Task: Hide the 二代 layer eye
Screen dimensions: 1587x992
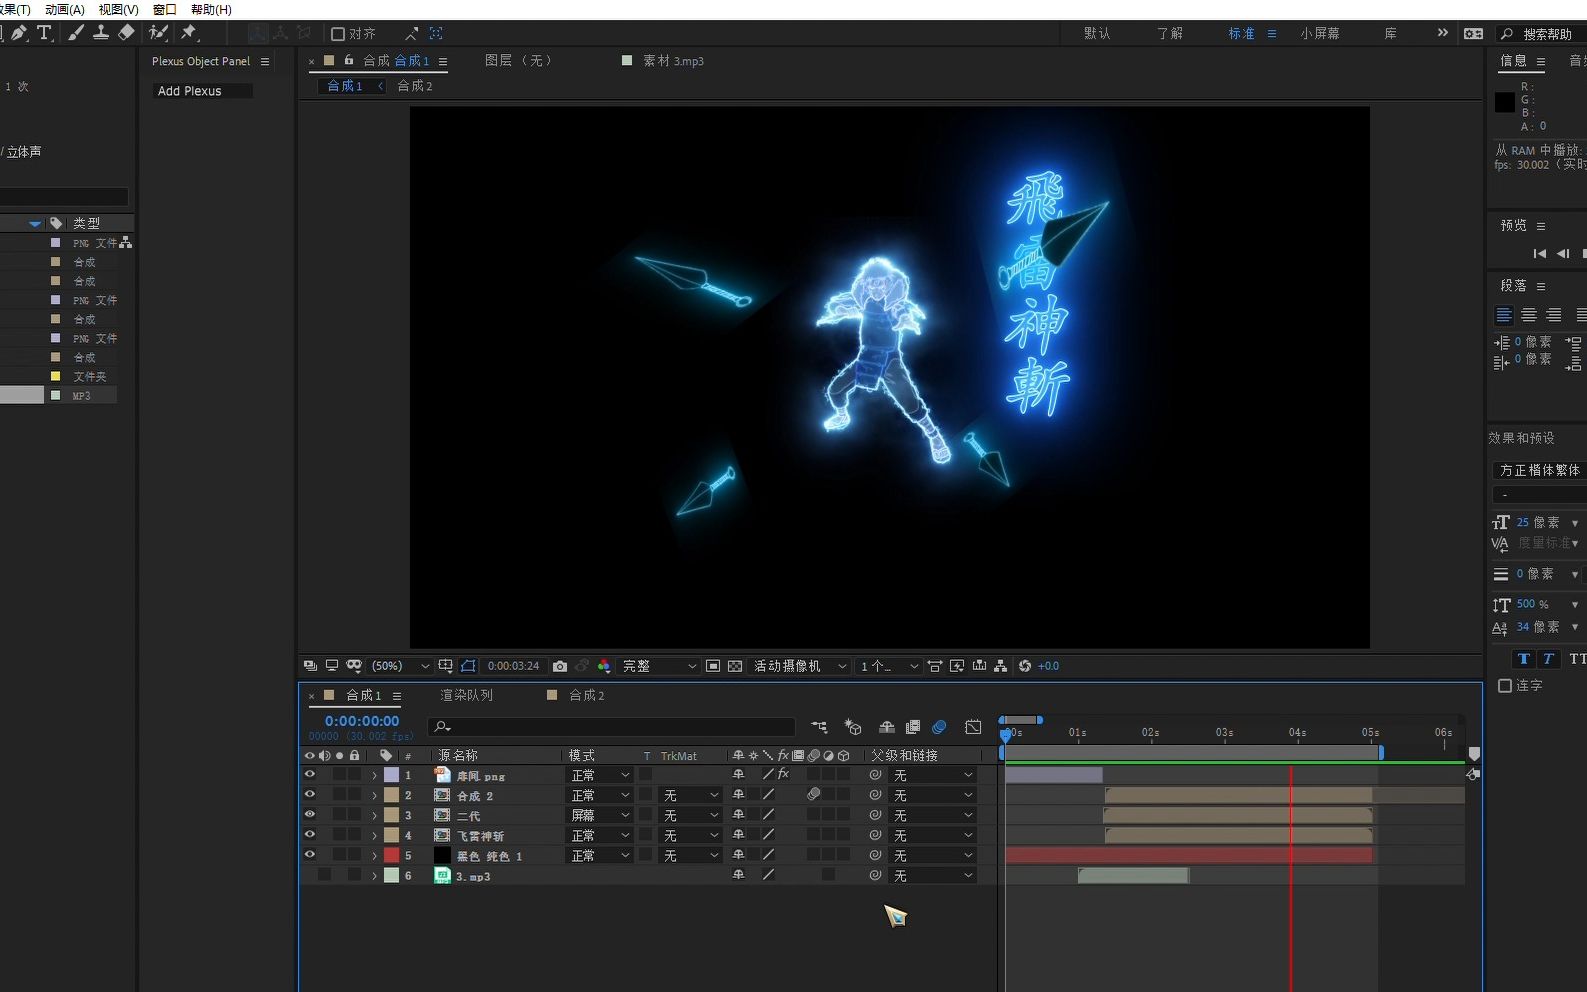Action: [309, 815]
